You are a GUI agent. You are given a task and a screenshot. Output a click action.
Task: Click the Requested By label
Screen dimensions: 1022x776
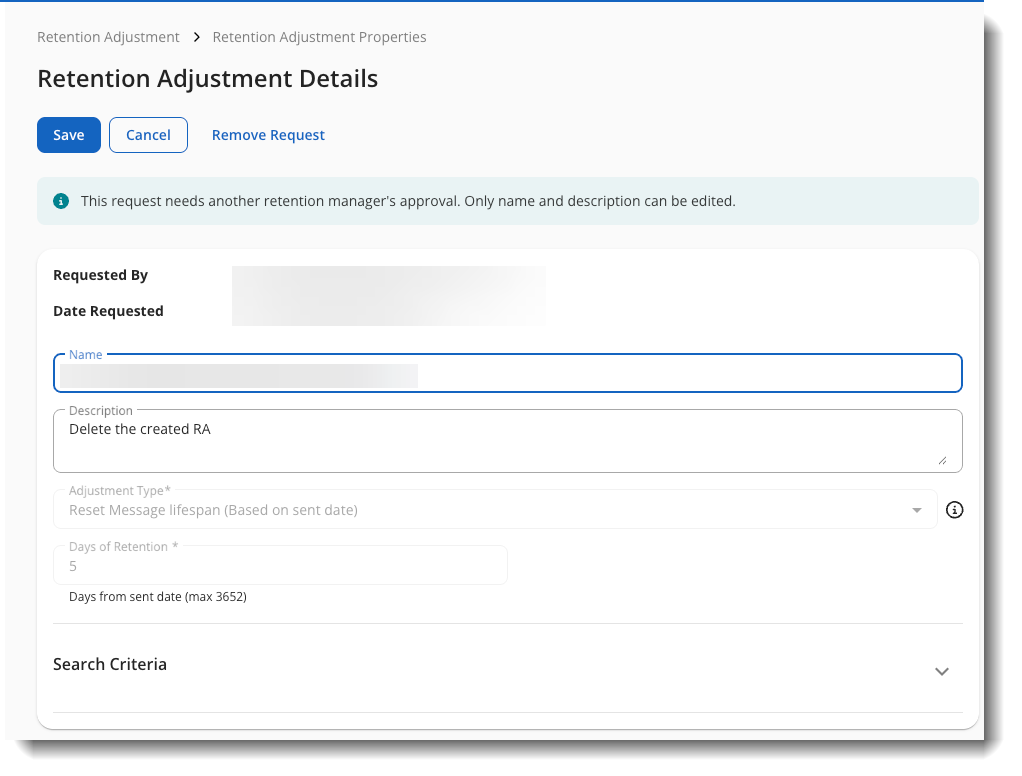pyautogui.click(x=100, y=275)
